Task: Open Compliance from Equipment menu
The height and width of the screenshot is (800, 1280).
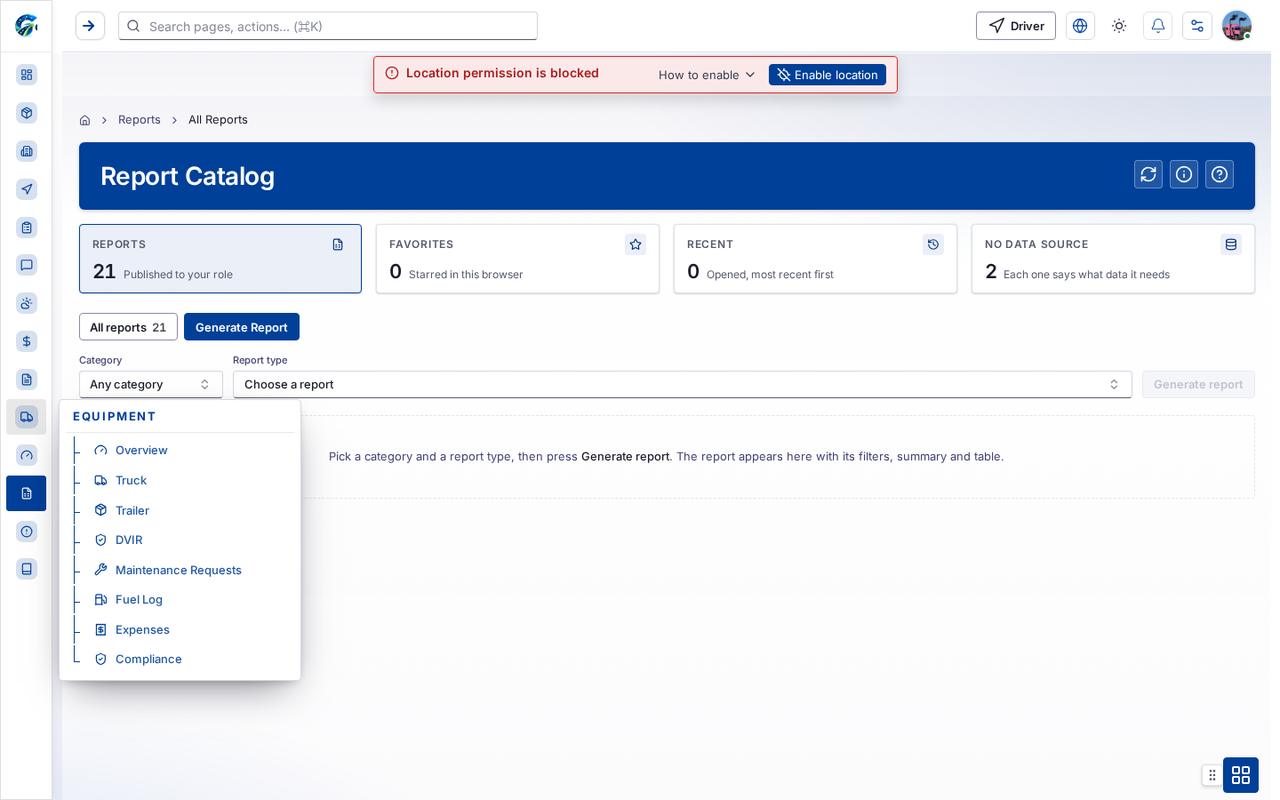Action: pyautogui.click(x=148, y=659)
